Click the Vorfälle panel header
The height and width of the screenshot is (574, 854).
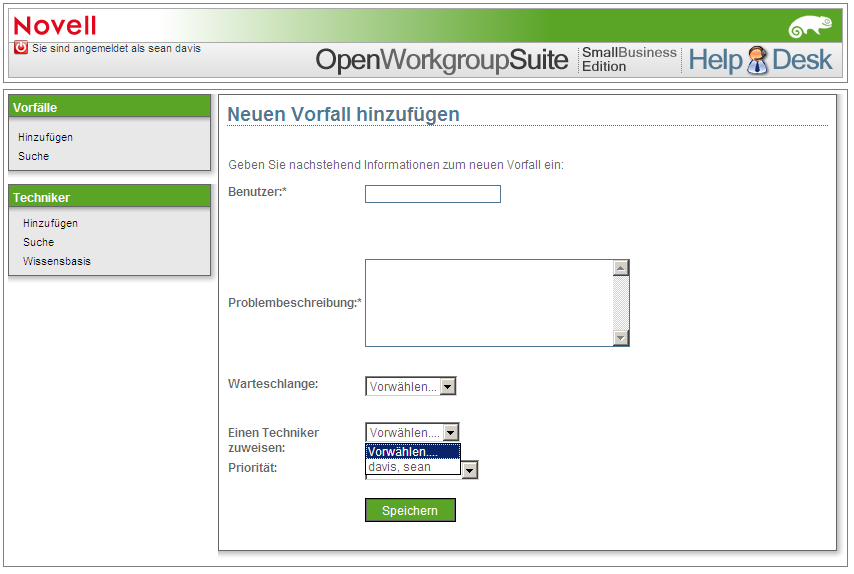point(109,107)
